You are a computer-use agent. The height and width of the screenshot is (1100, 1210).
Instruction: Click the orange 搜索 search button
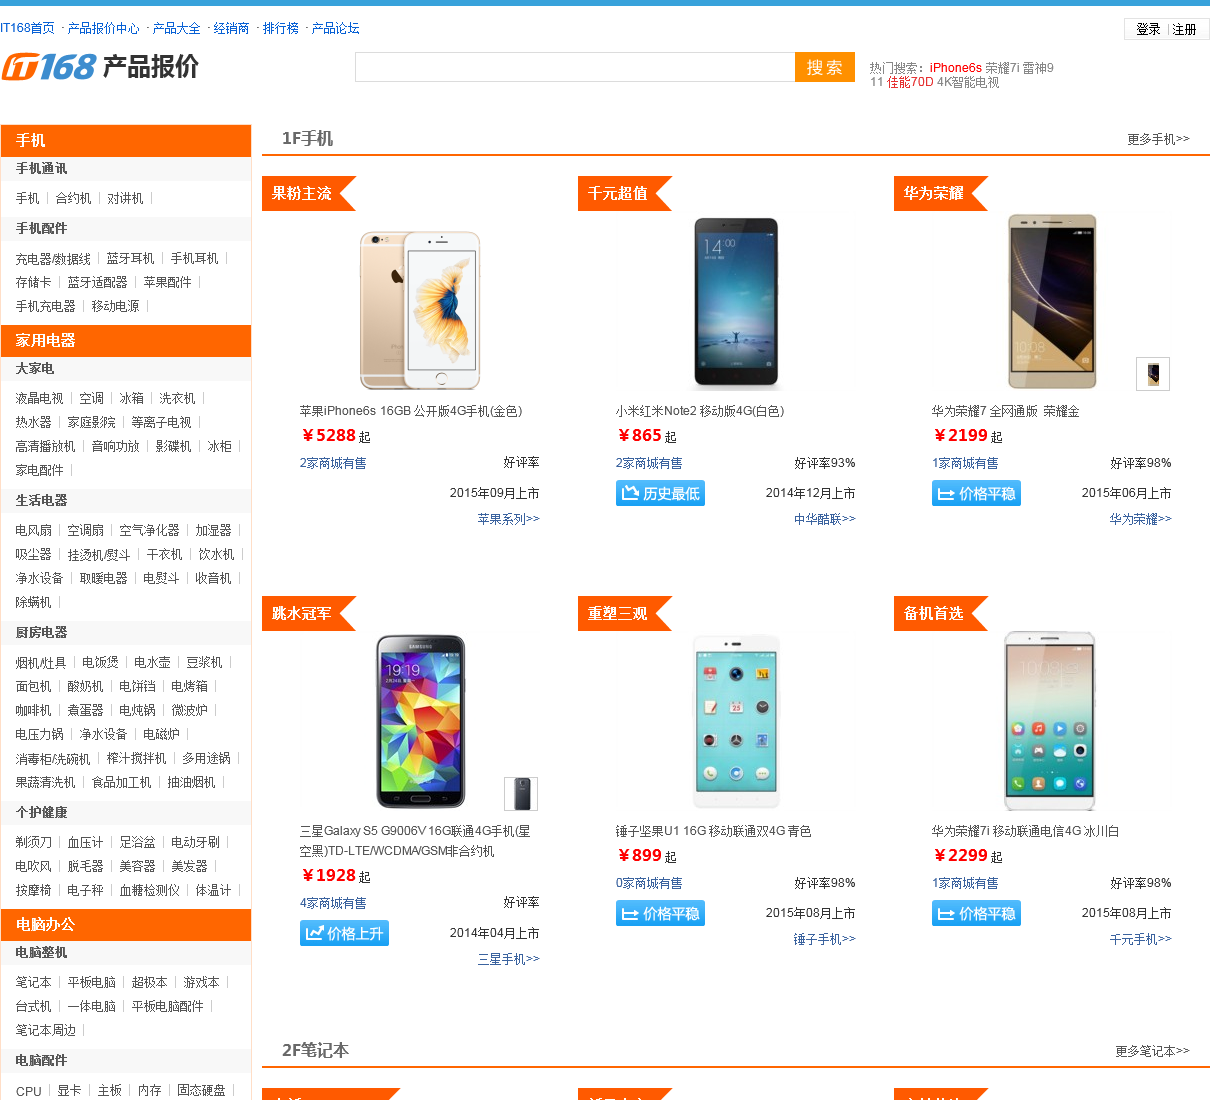click(x=825, y=67)
